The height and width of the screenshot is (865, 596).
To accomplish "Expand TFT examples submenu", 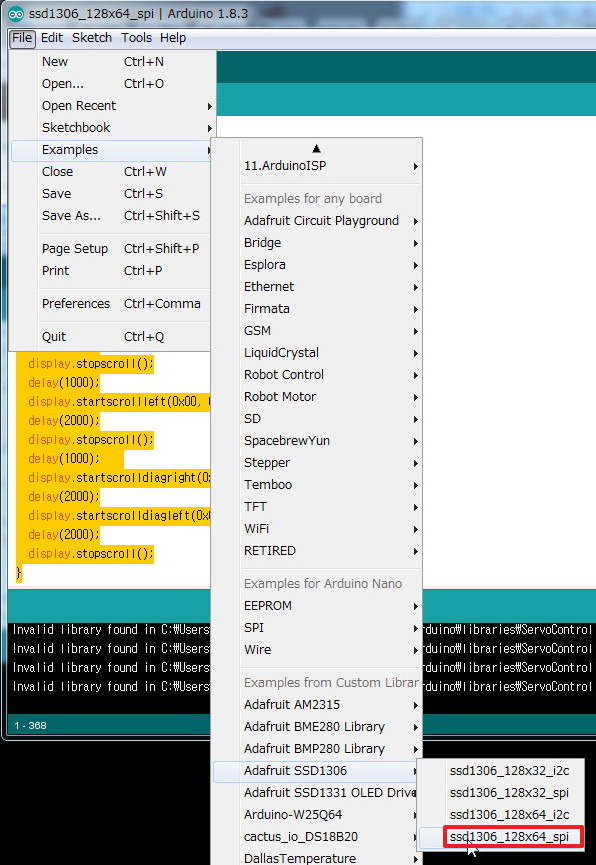I will tap(317, 507).
